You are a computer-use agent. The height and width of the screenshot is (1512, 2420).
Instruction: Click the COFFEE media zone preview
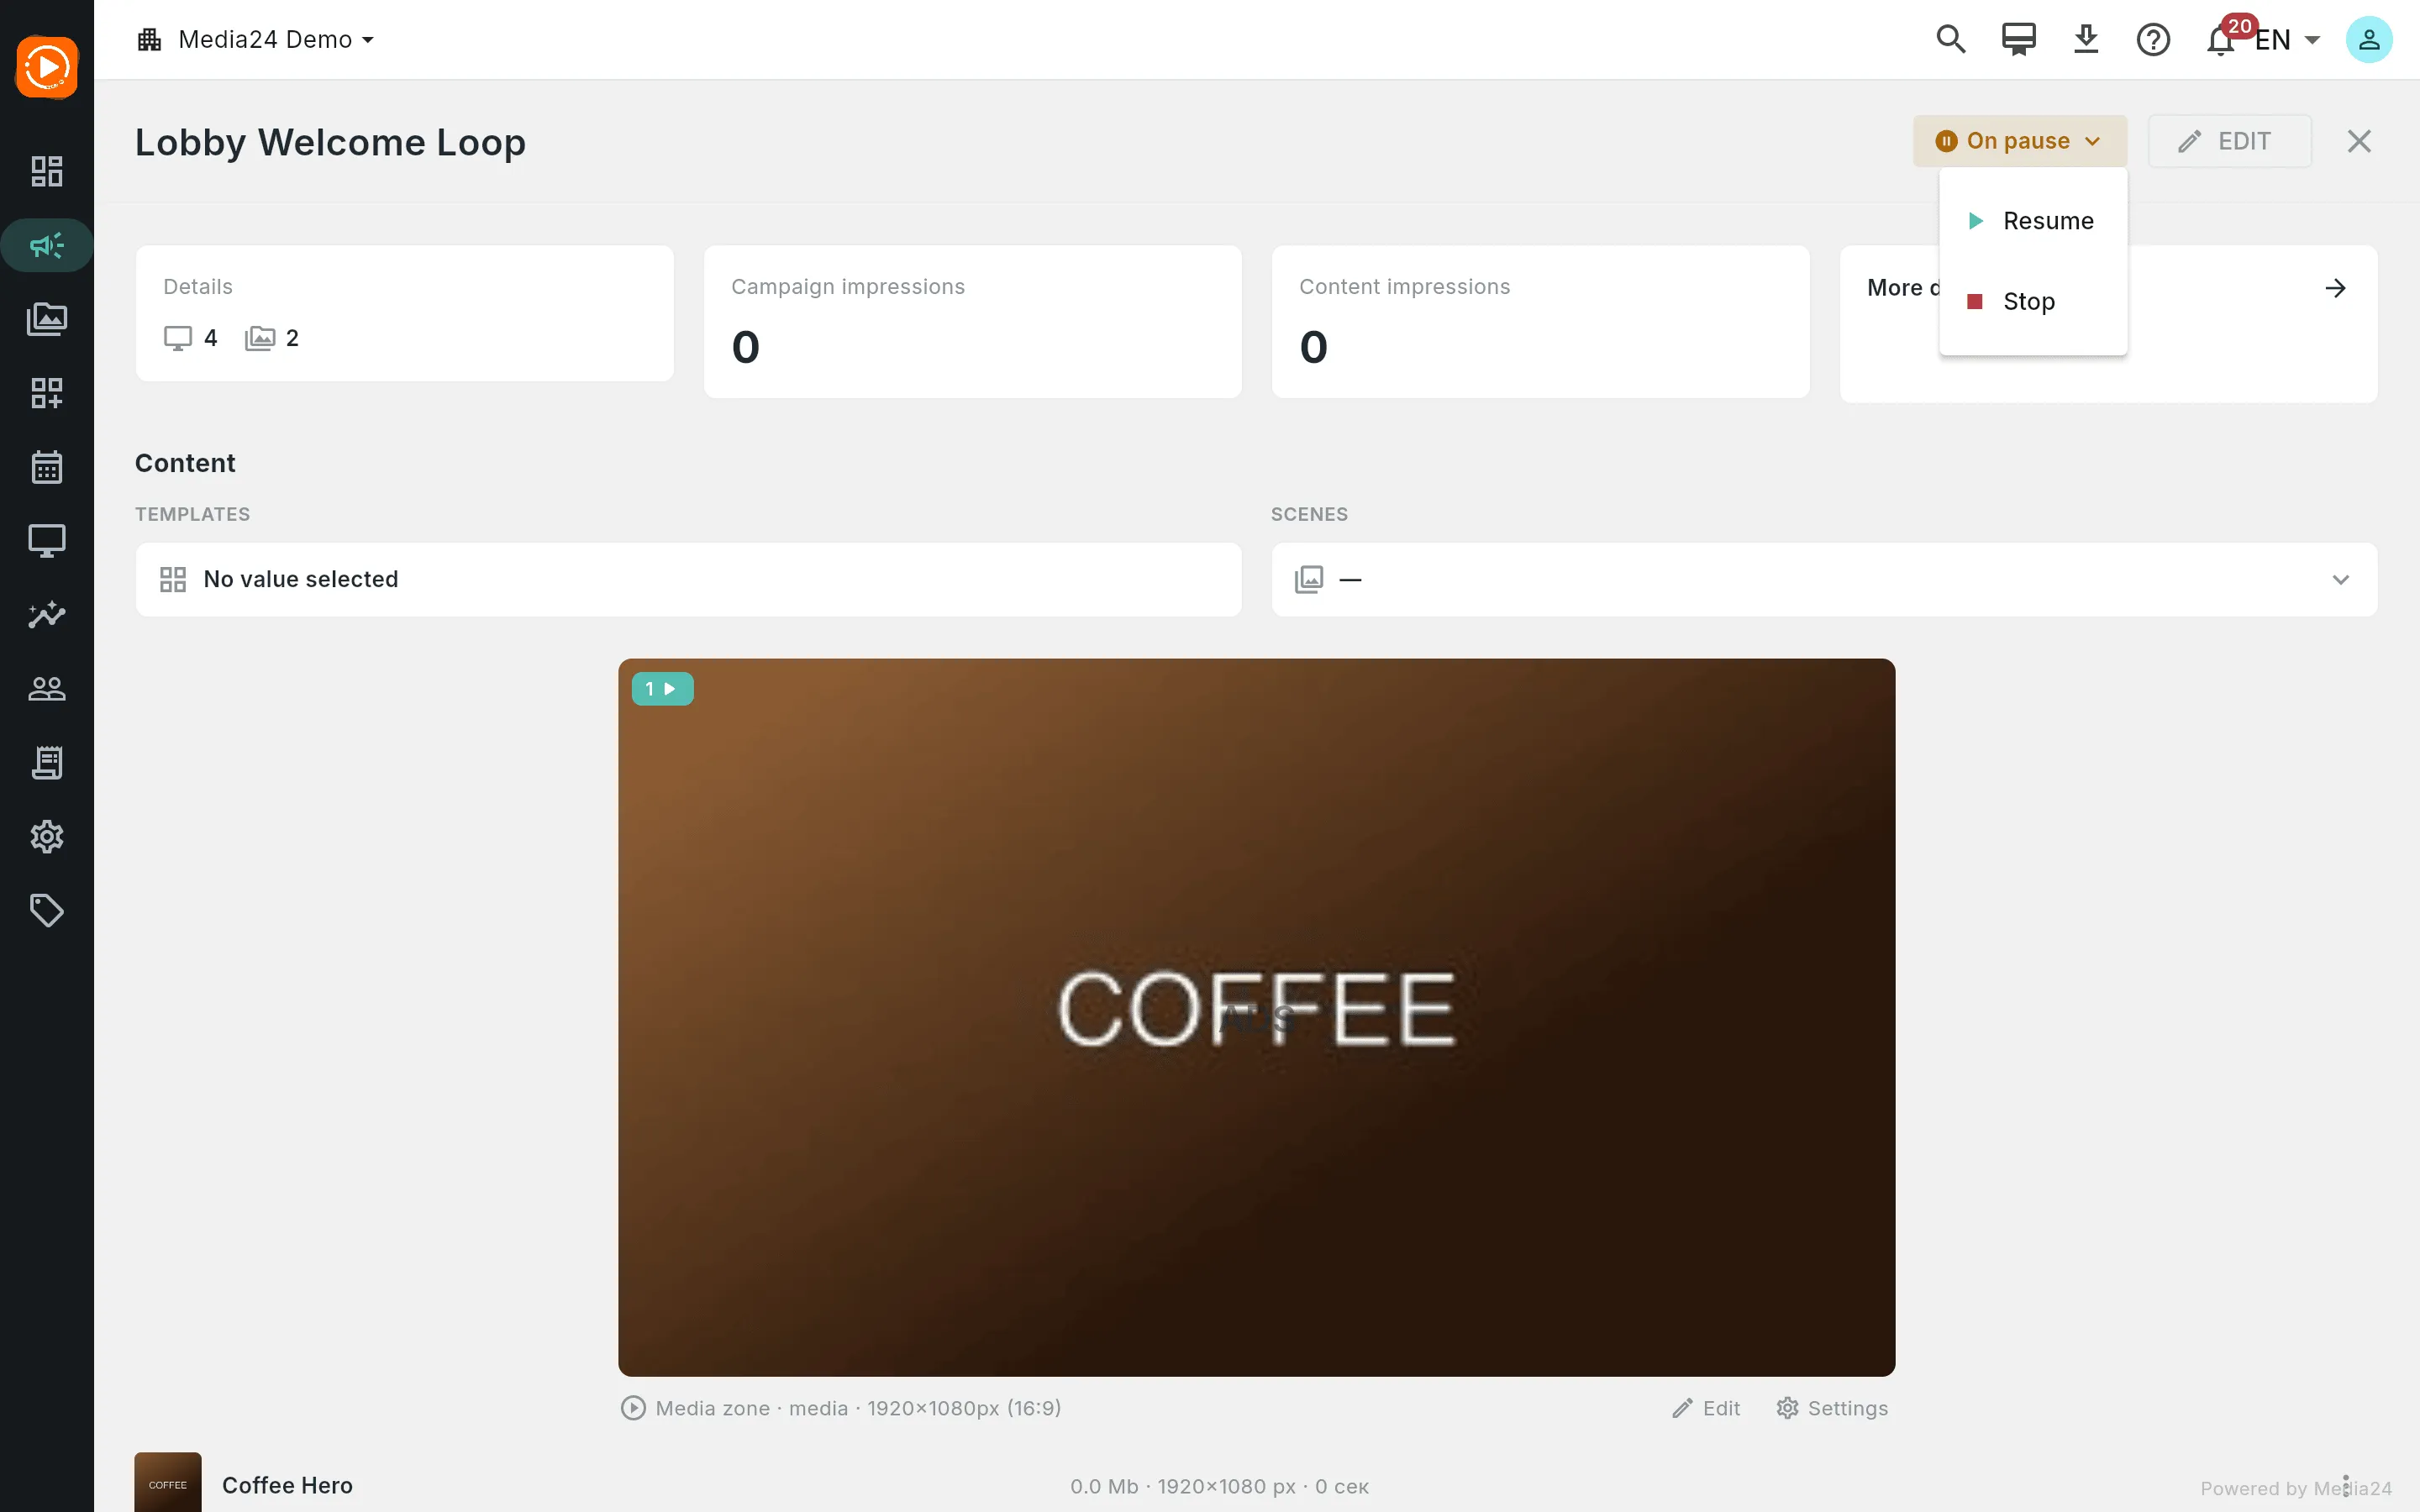pos(1256,1017)
